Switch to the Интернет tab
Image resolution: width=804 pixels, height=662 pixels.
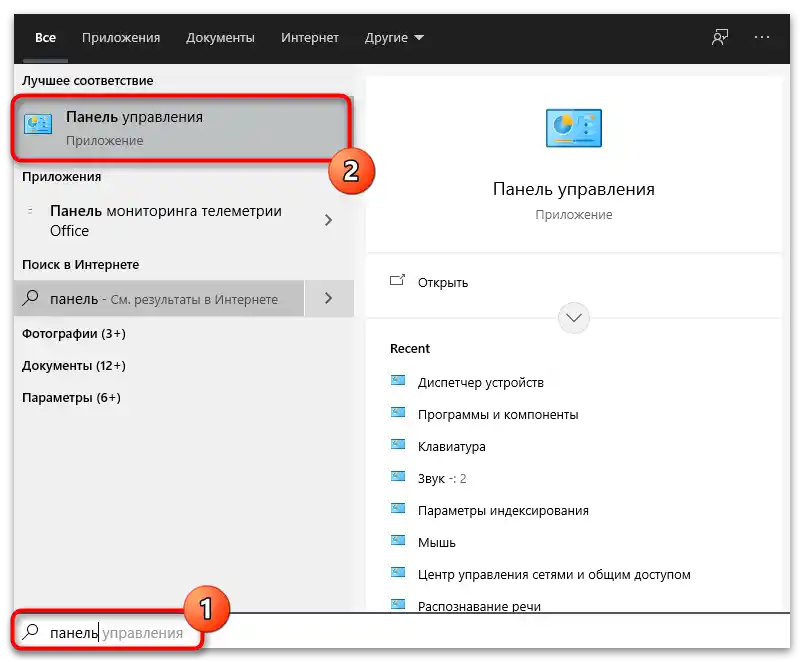point(310,37)
